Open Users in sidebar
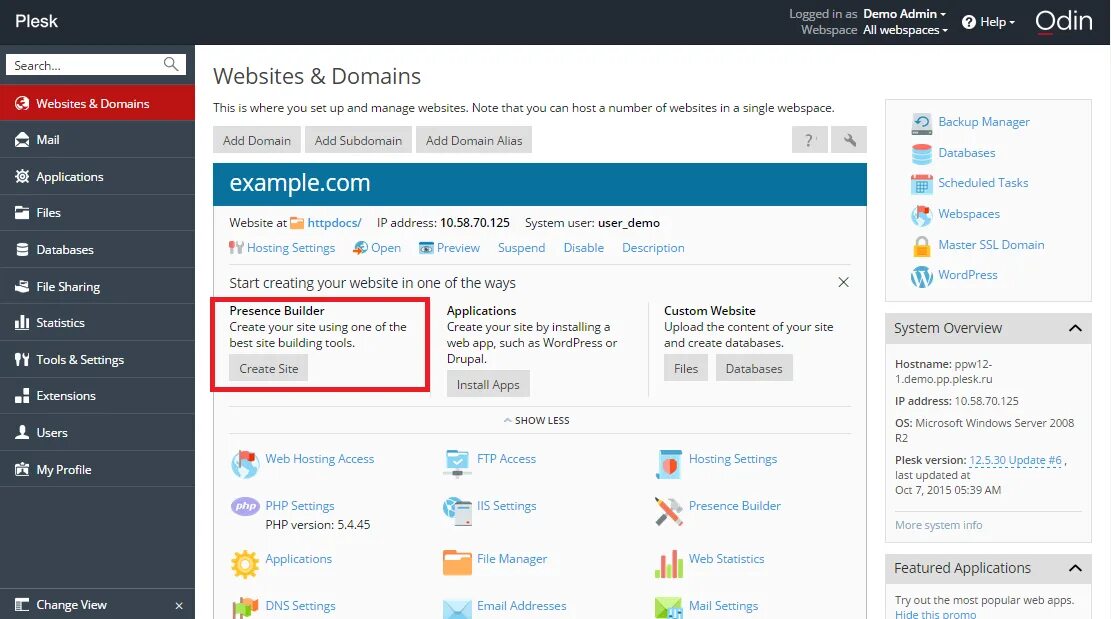 tap(97, 432)
